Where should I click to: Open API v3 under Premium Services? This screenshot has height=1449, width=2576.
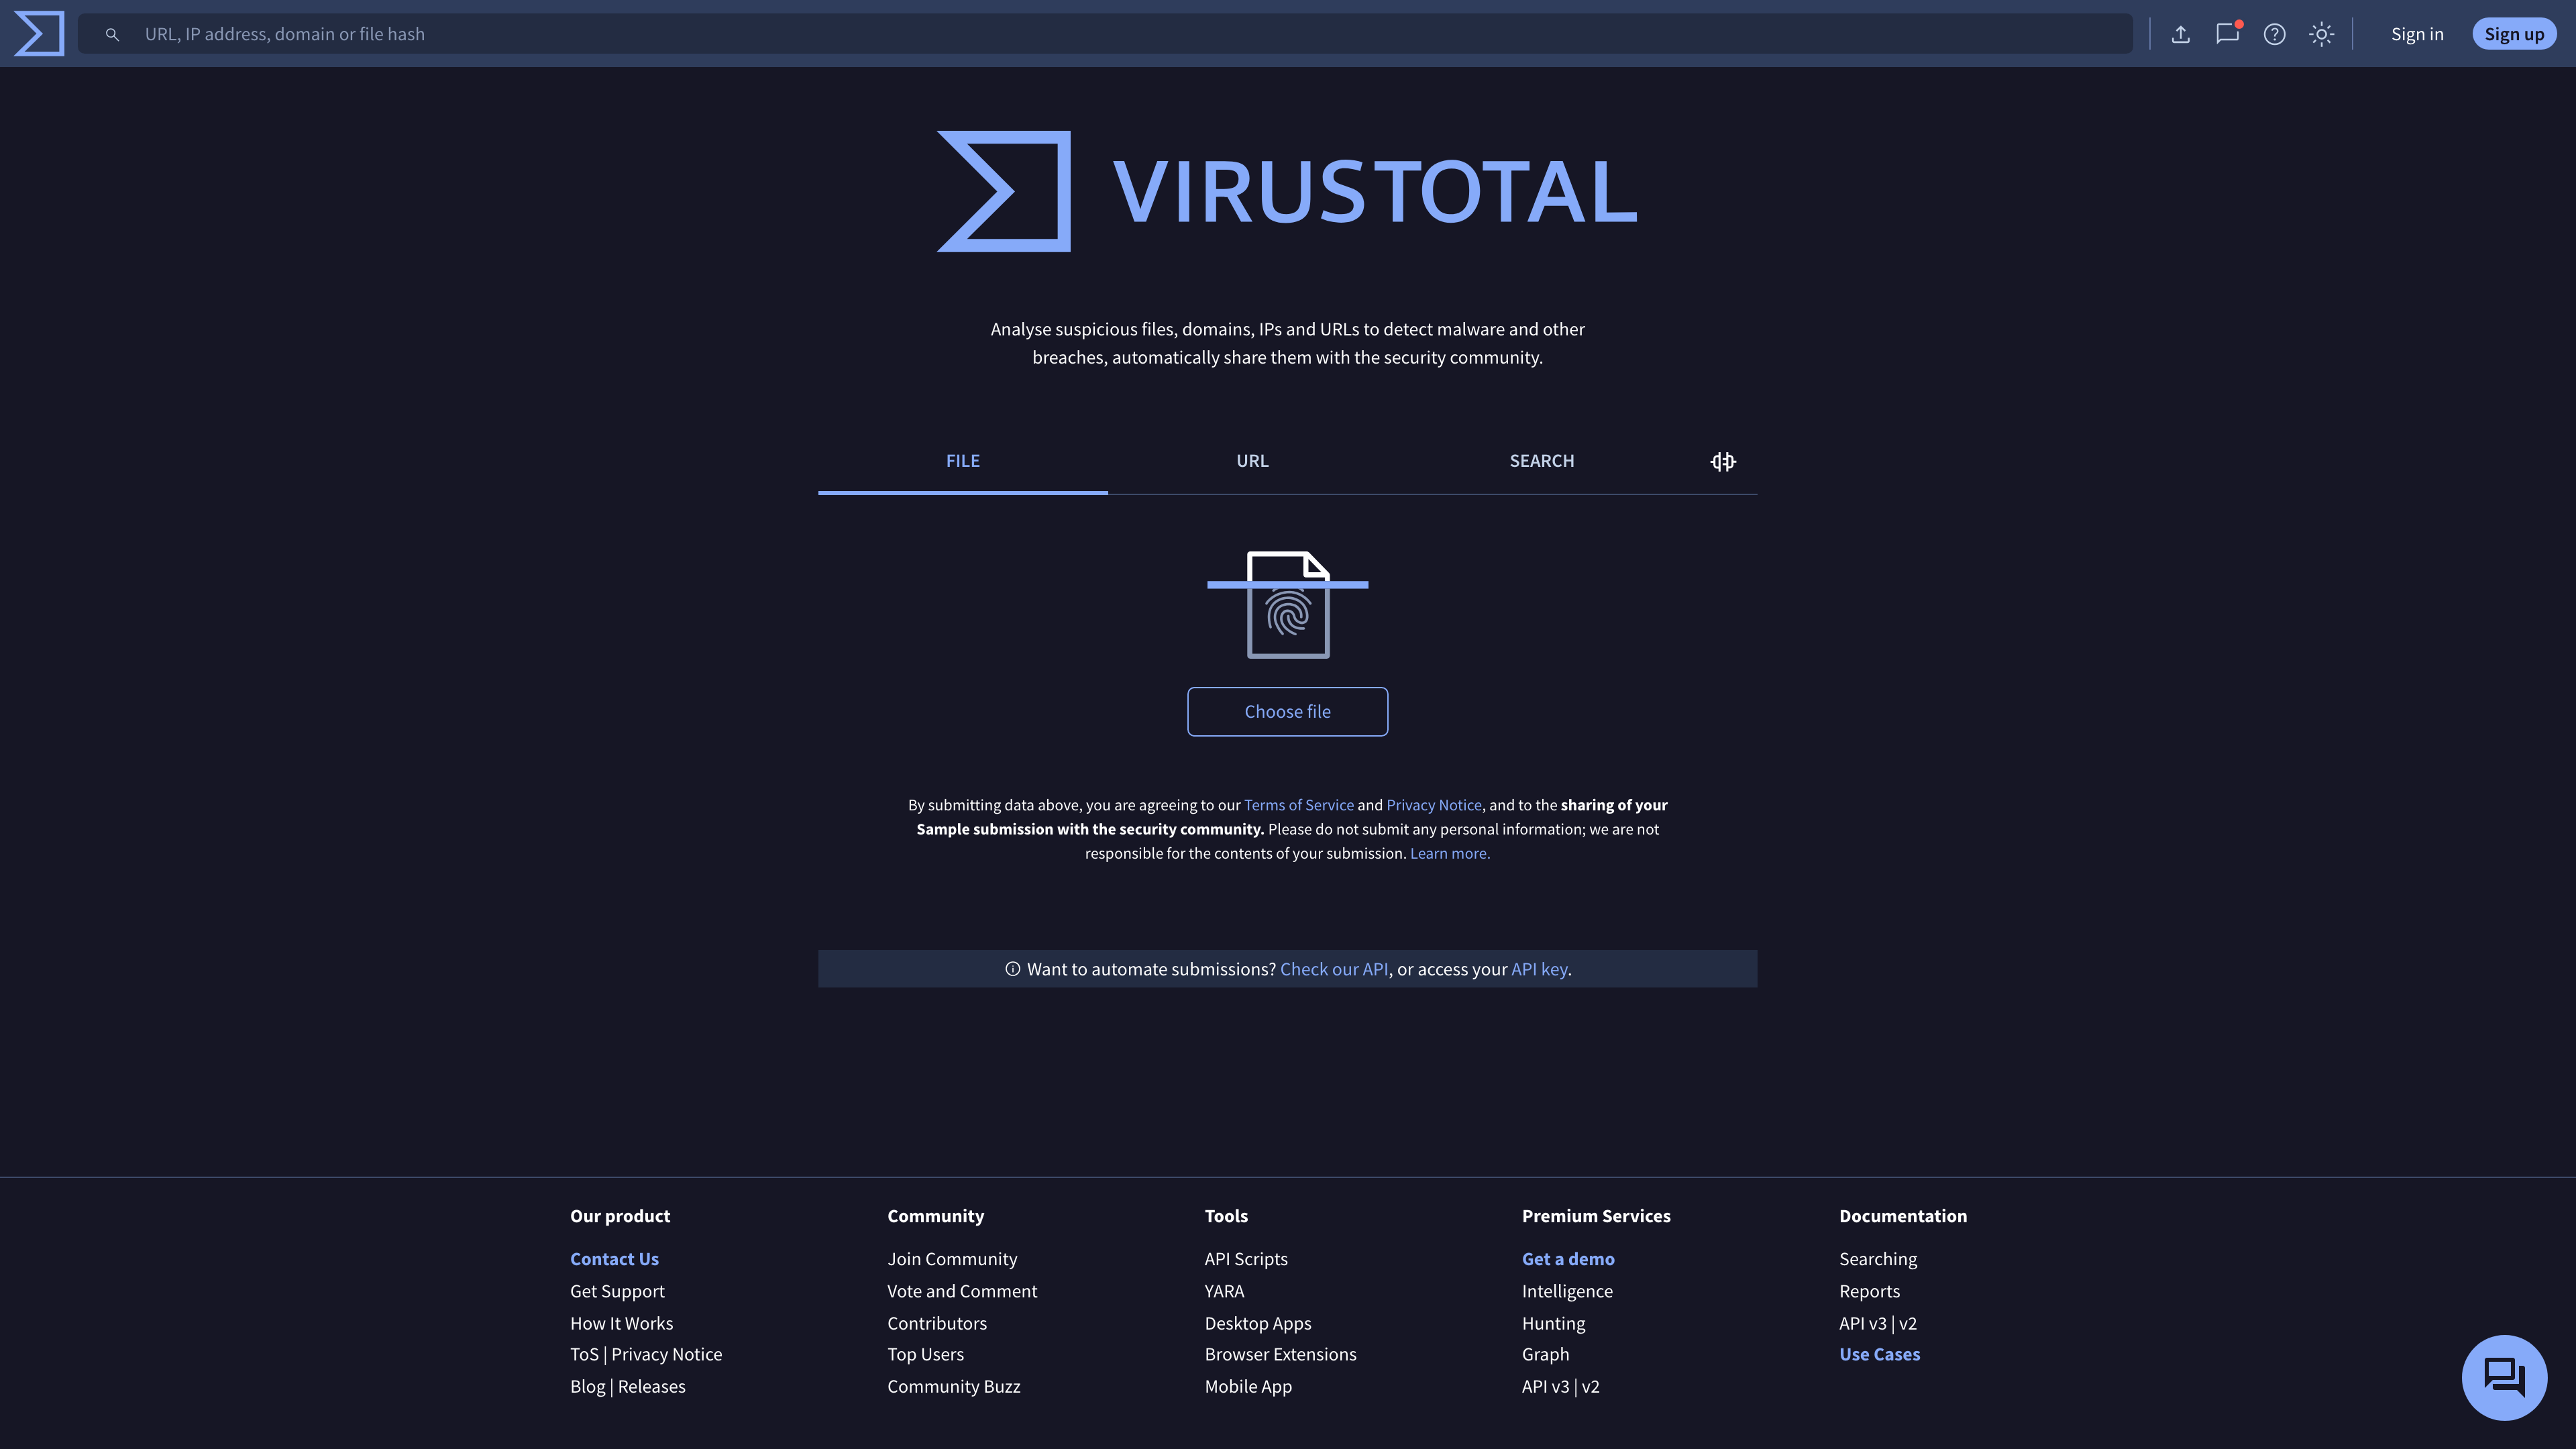pos(1545,1386)
